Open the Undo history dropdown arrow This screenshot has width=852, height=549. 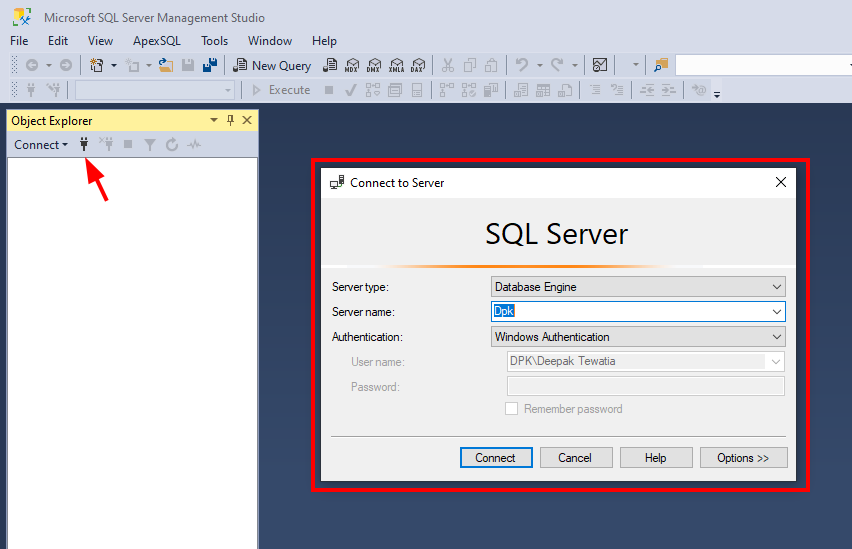click(x=540, y=65)
